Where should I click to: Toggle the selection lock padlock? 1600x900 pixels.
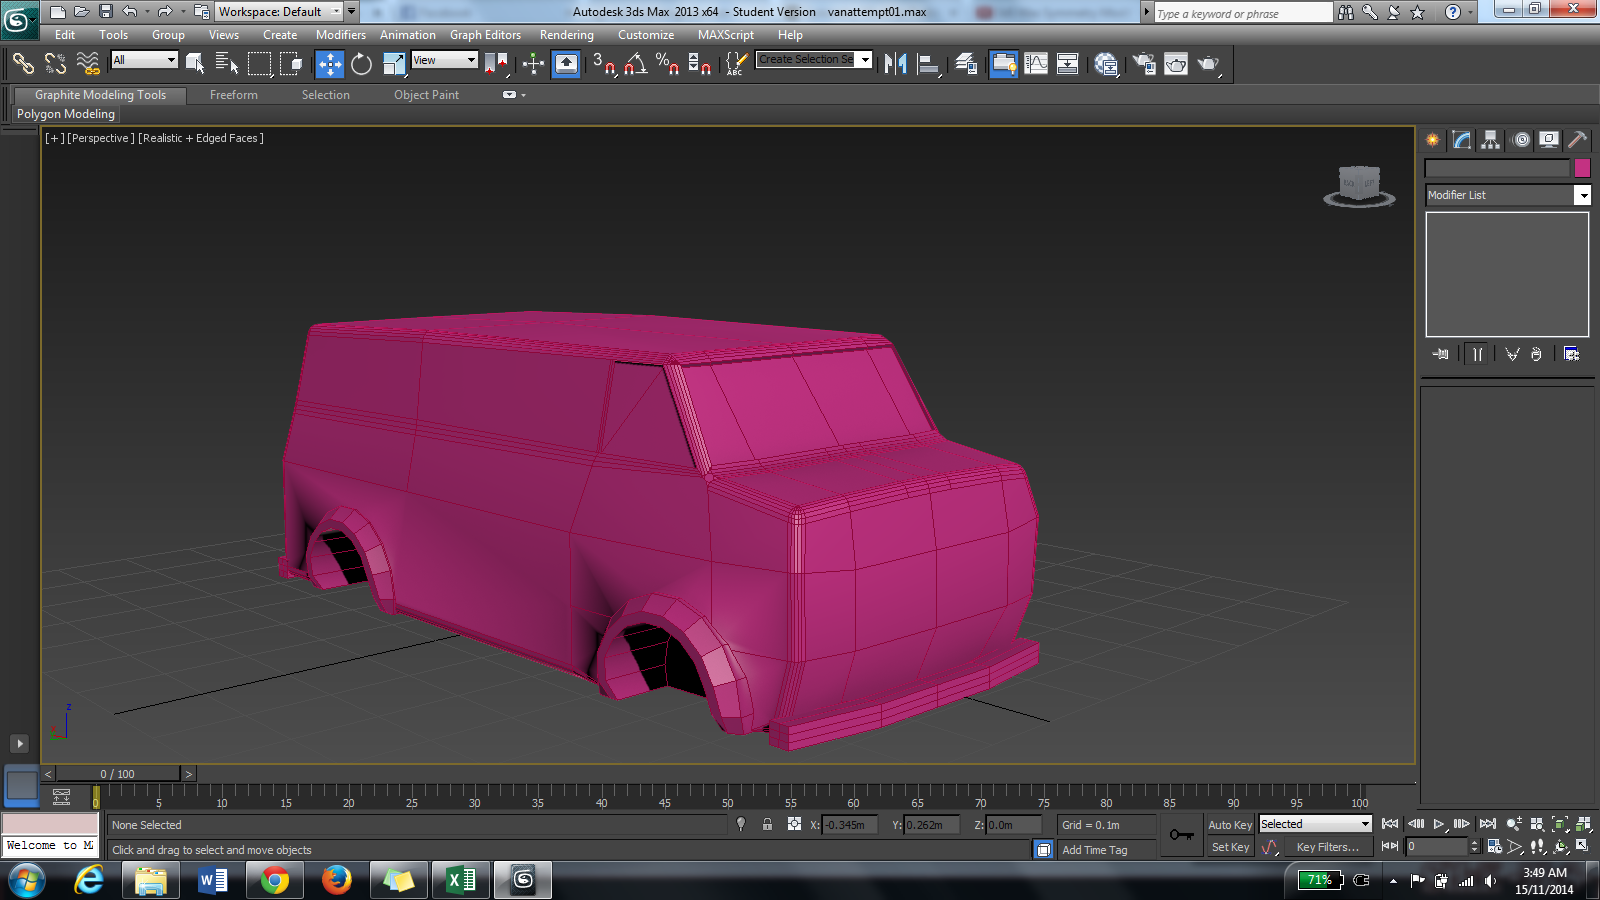coord(767,825)
